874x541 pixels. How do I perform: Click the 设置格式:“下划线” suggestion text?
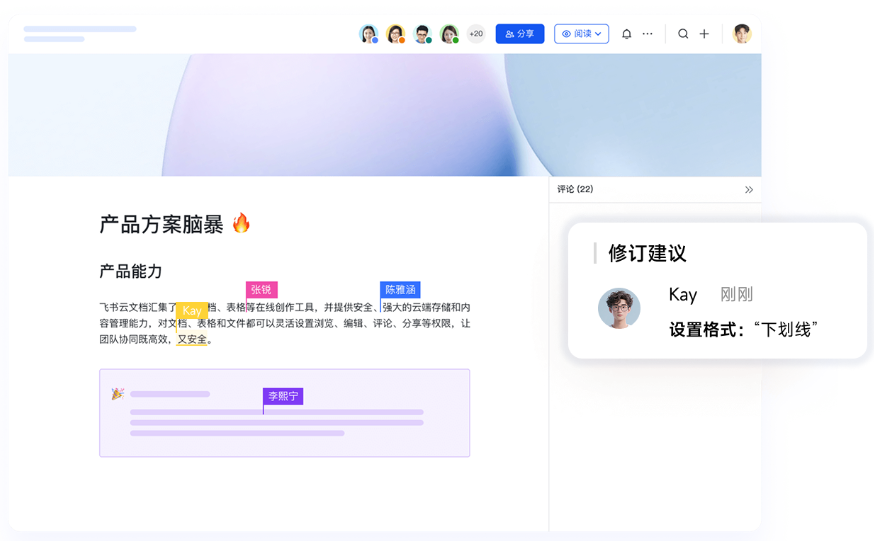pyautogui.click(x=743, y=329)
